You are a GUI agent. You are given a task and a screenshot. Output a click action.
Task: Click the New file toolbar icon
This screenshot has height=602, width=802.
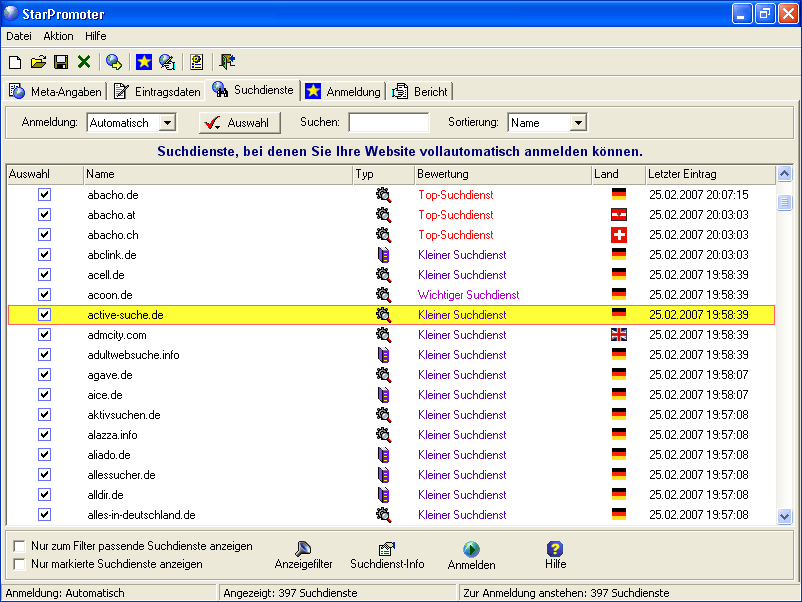pyautogui.click(x=15, y=62)
